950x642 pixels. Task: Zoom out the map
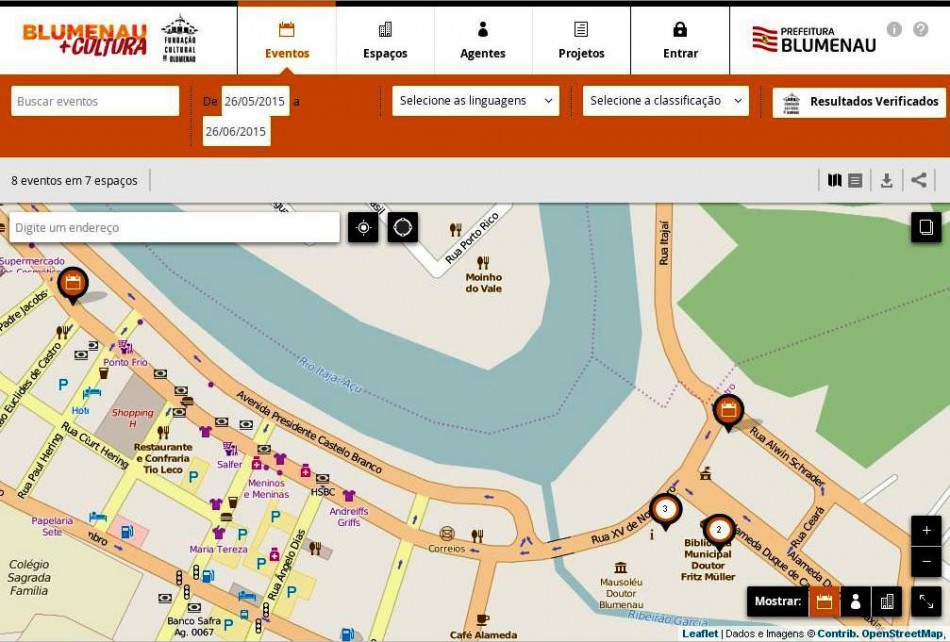click(926, 561)
